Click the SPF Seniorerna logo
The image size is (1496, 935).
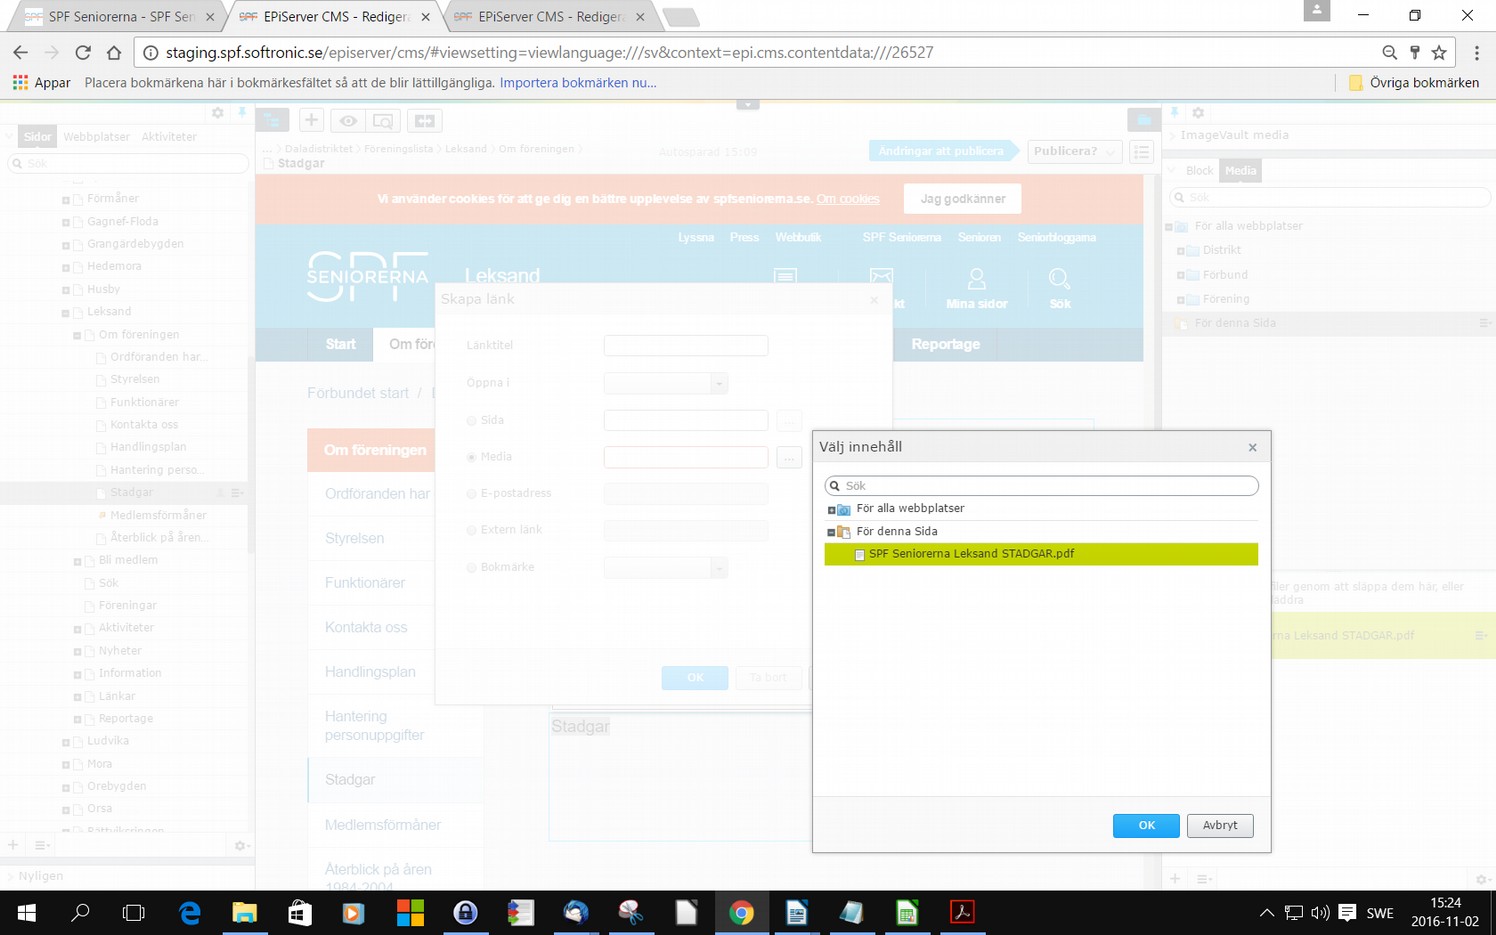click(368, 277)
